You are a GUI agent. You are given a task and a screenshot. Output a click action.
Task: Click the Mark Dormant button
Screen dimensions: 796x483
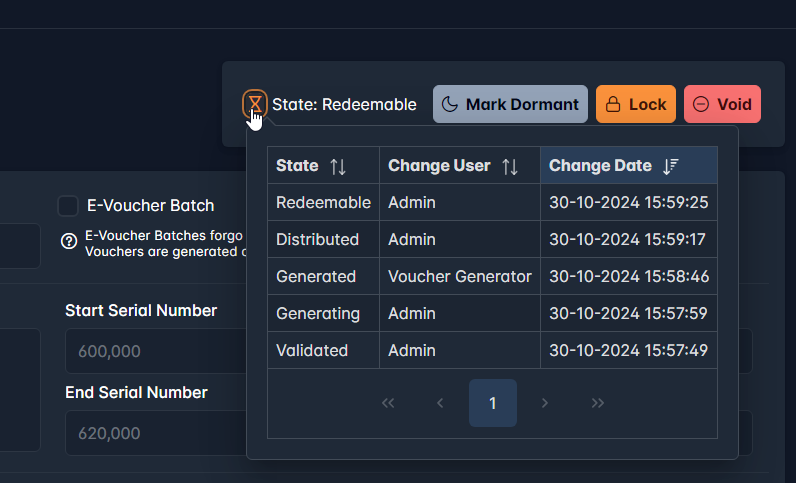510,104
